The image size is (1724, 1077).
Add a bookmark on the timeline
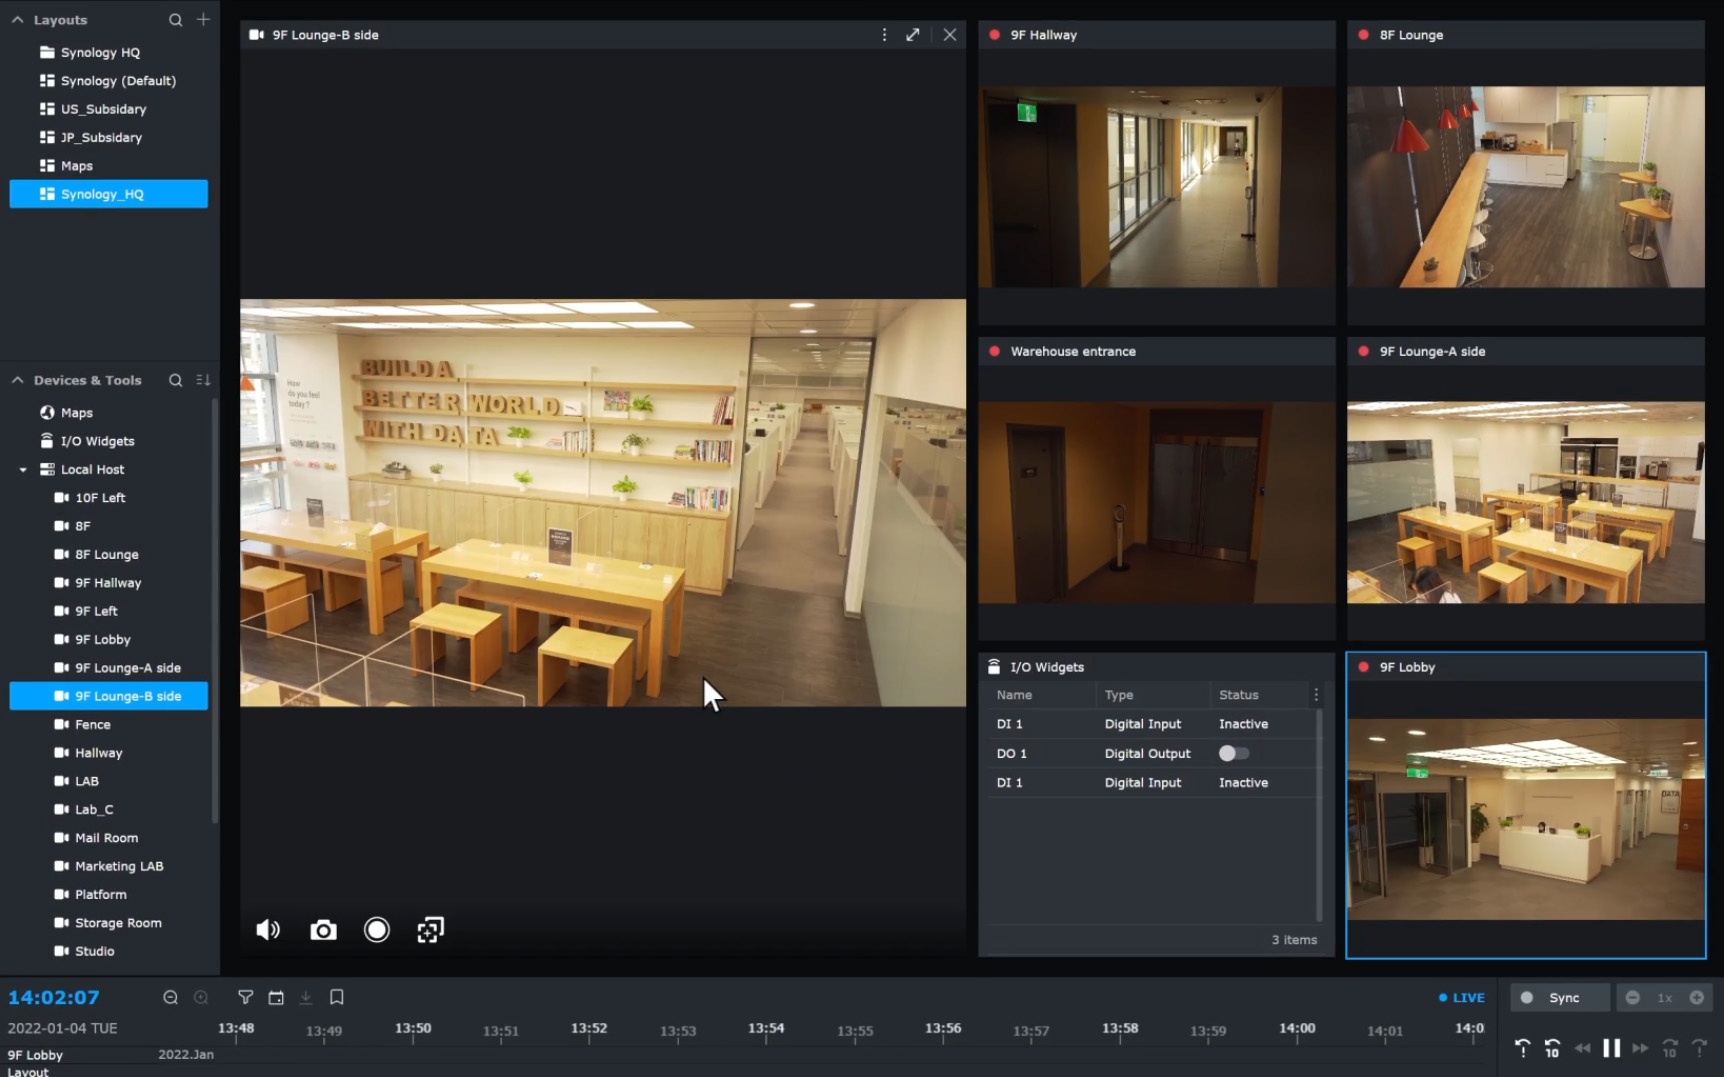click(337, 997)
